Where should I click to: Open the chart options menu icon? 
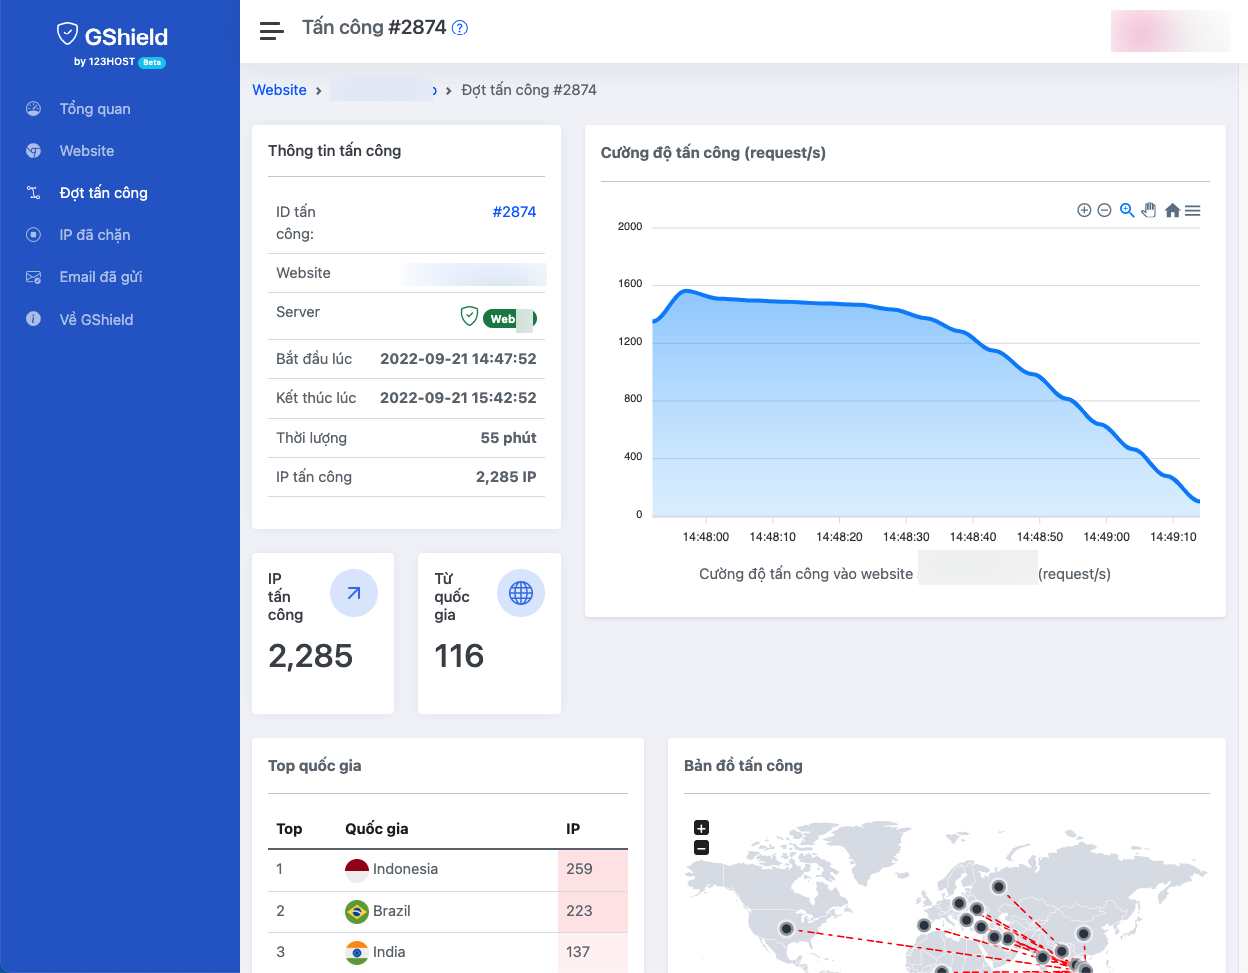point(1192,210)
